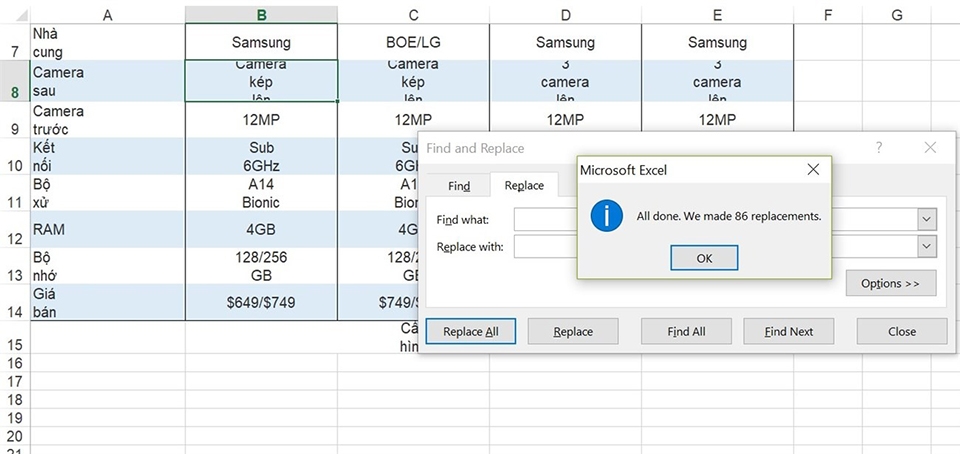This screenshot has height=454, width=960.
Task: Select column E header
Action: (717, 15)
